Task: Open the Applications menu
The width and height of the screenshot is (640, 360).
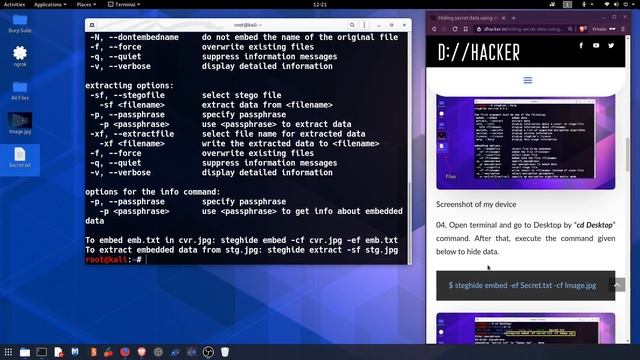Action: coord(50,4)
